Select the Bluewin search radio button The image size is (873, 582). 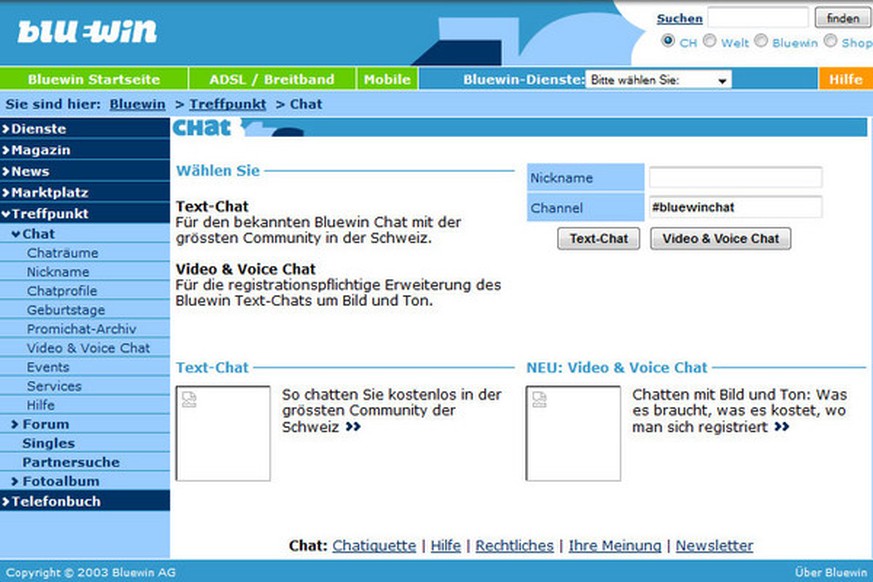pos(761,42)
